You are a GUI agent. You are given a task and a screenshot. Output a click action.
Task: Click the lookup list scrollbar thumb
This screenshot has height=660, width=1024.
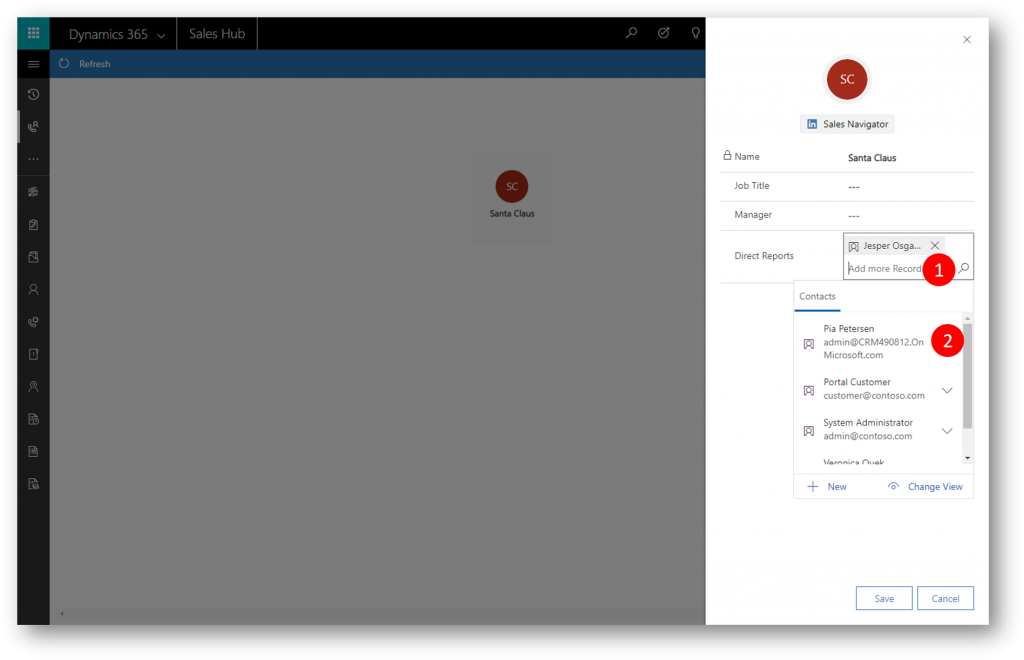[x=968, y=376]
